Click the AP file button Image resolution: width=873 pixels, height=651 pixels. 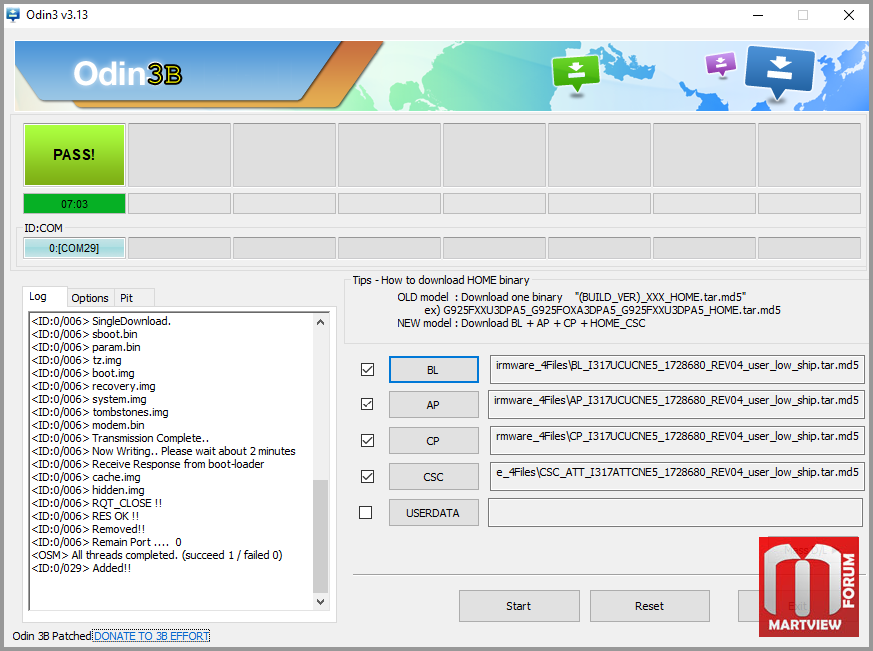[x=433, y=405]
